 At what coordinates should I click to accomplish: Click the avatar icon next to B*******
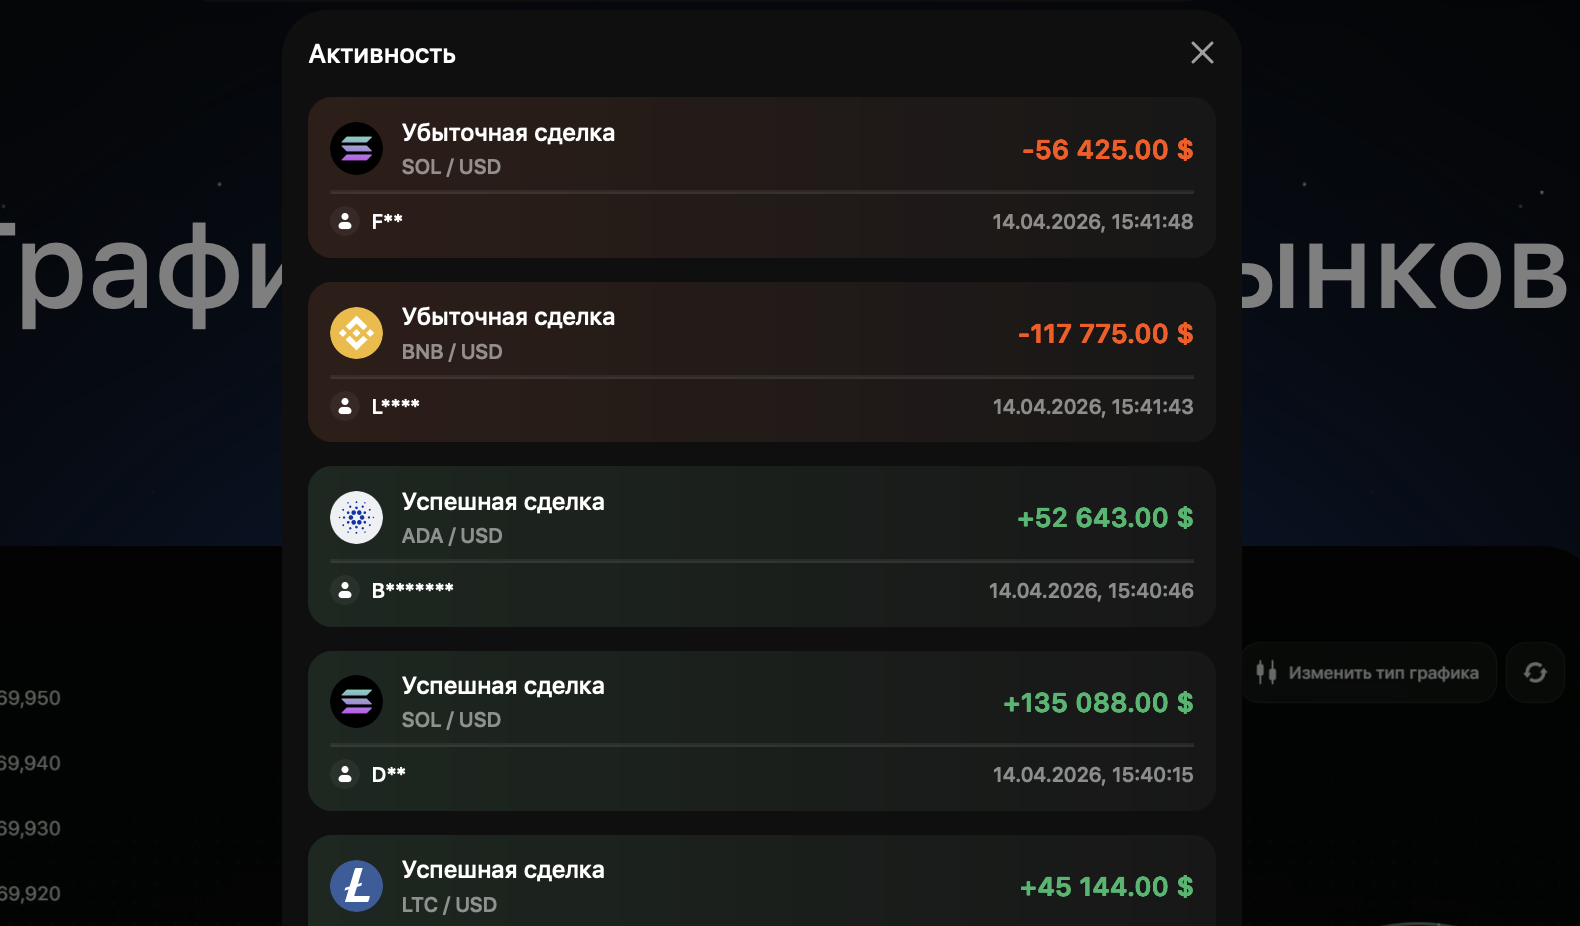point(344,590)
